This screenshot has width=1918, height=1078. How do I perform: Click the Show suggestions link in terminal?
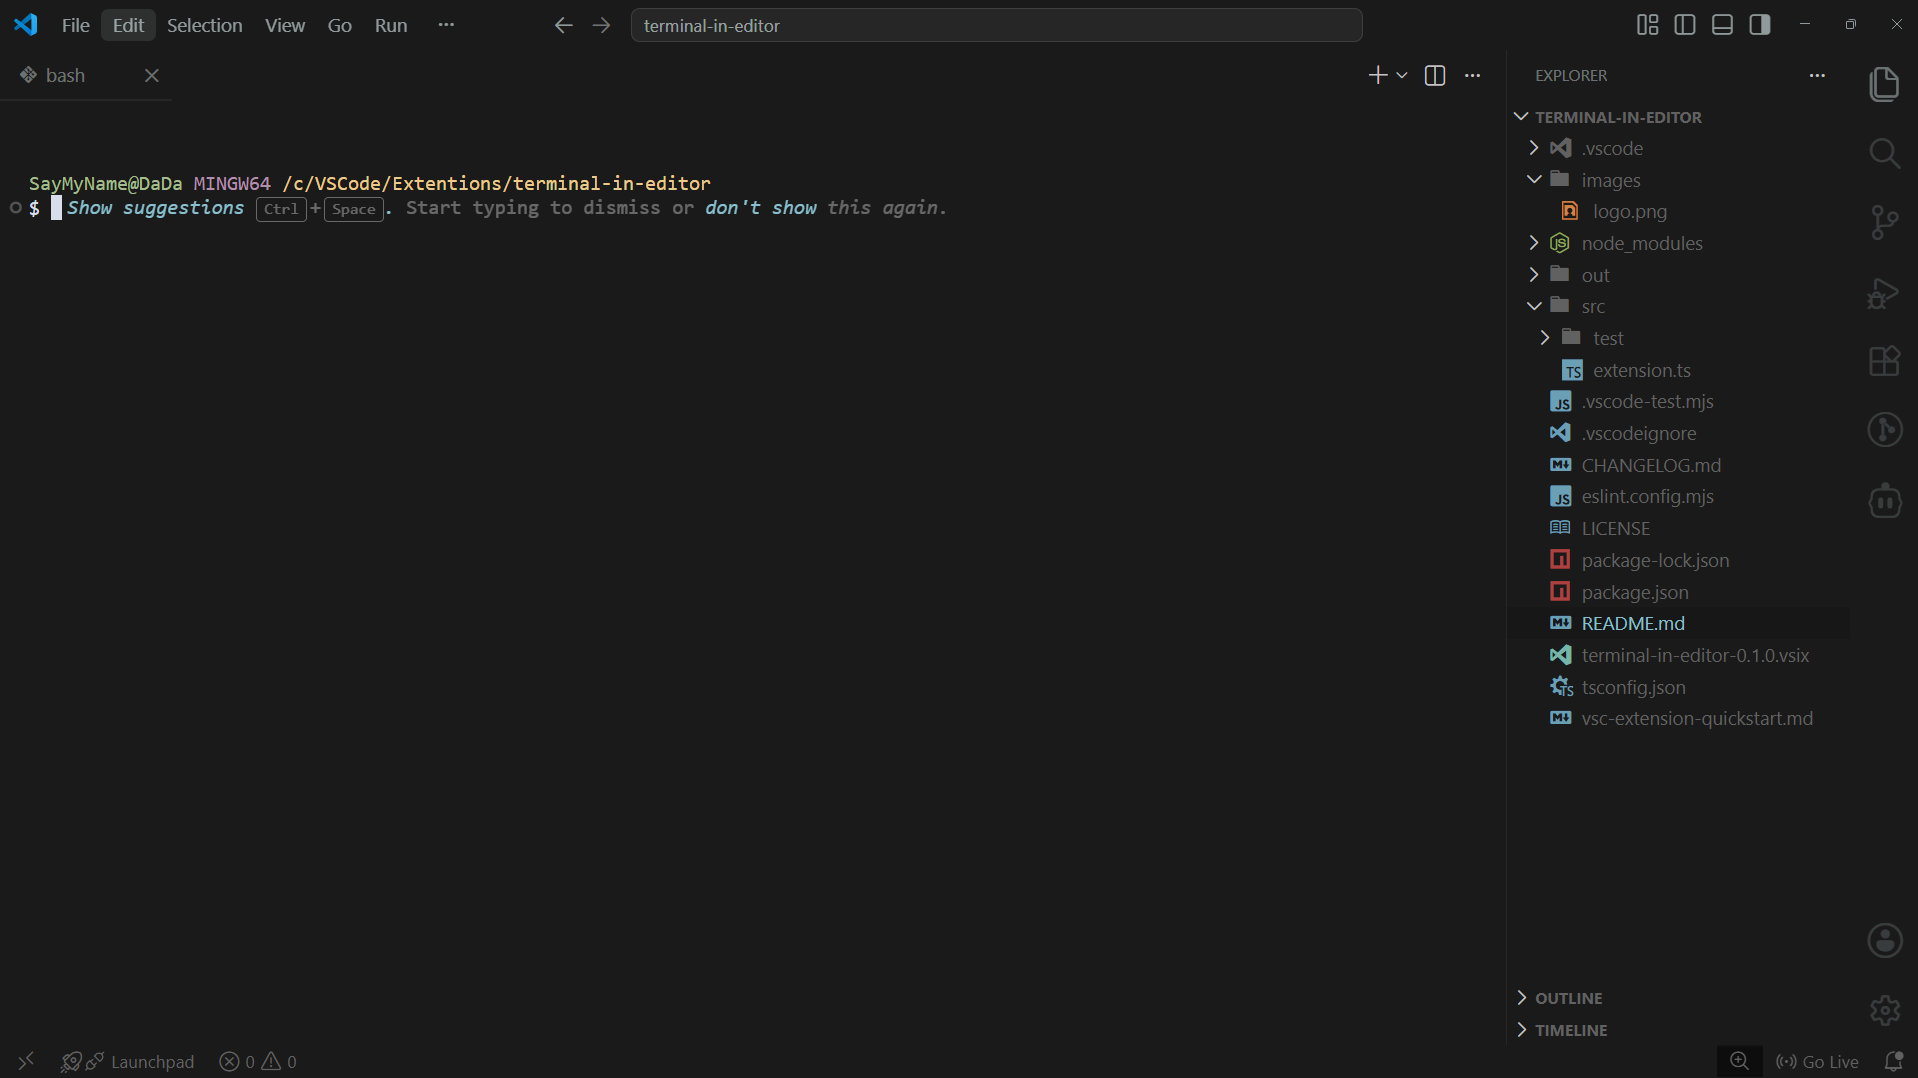pyautogui.click(x=155, y=208)
